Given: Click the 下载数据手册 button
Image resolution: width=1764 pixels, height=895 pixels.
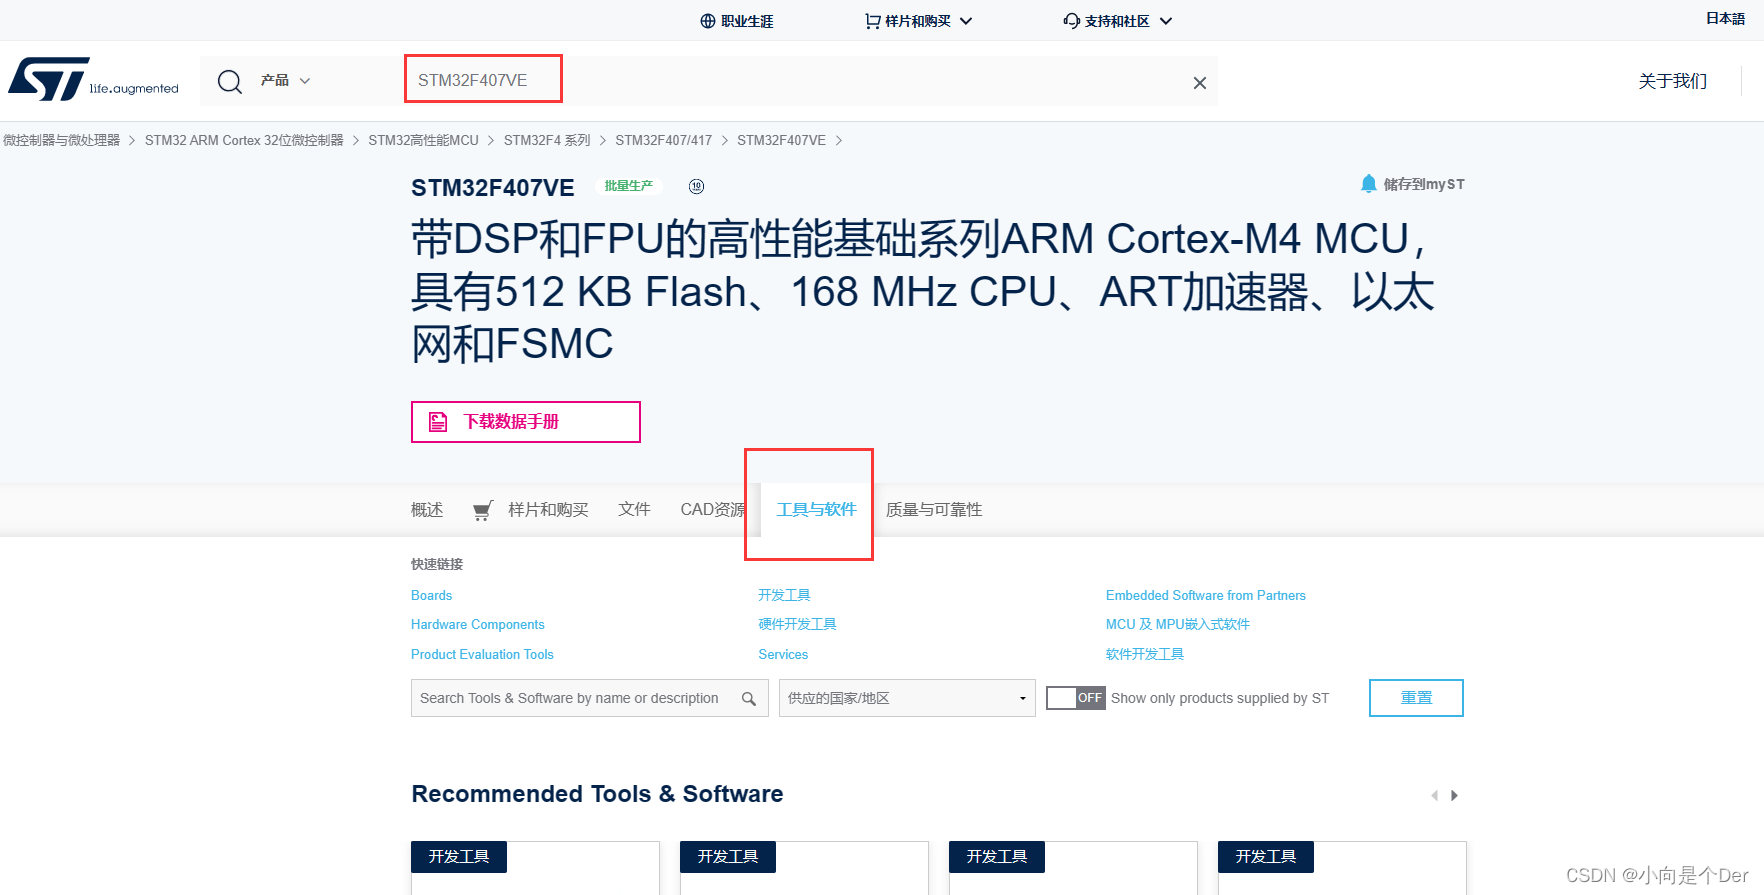Looking at the screenshot, I should [526, 422].
